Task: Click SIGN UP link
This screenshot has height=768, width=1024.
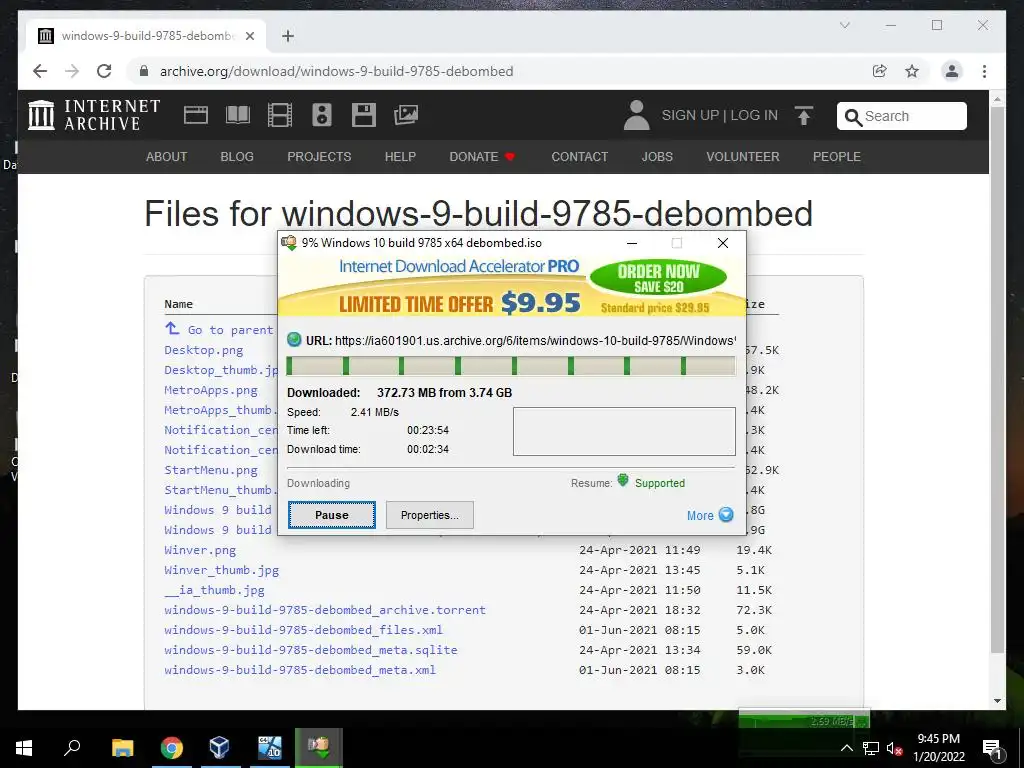Action: [690, 116]
